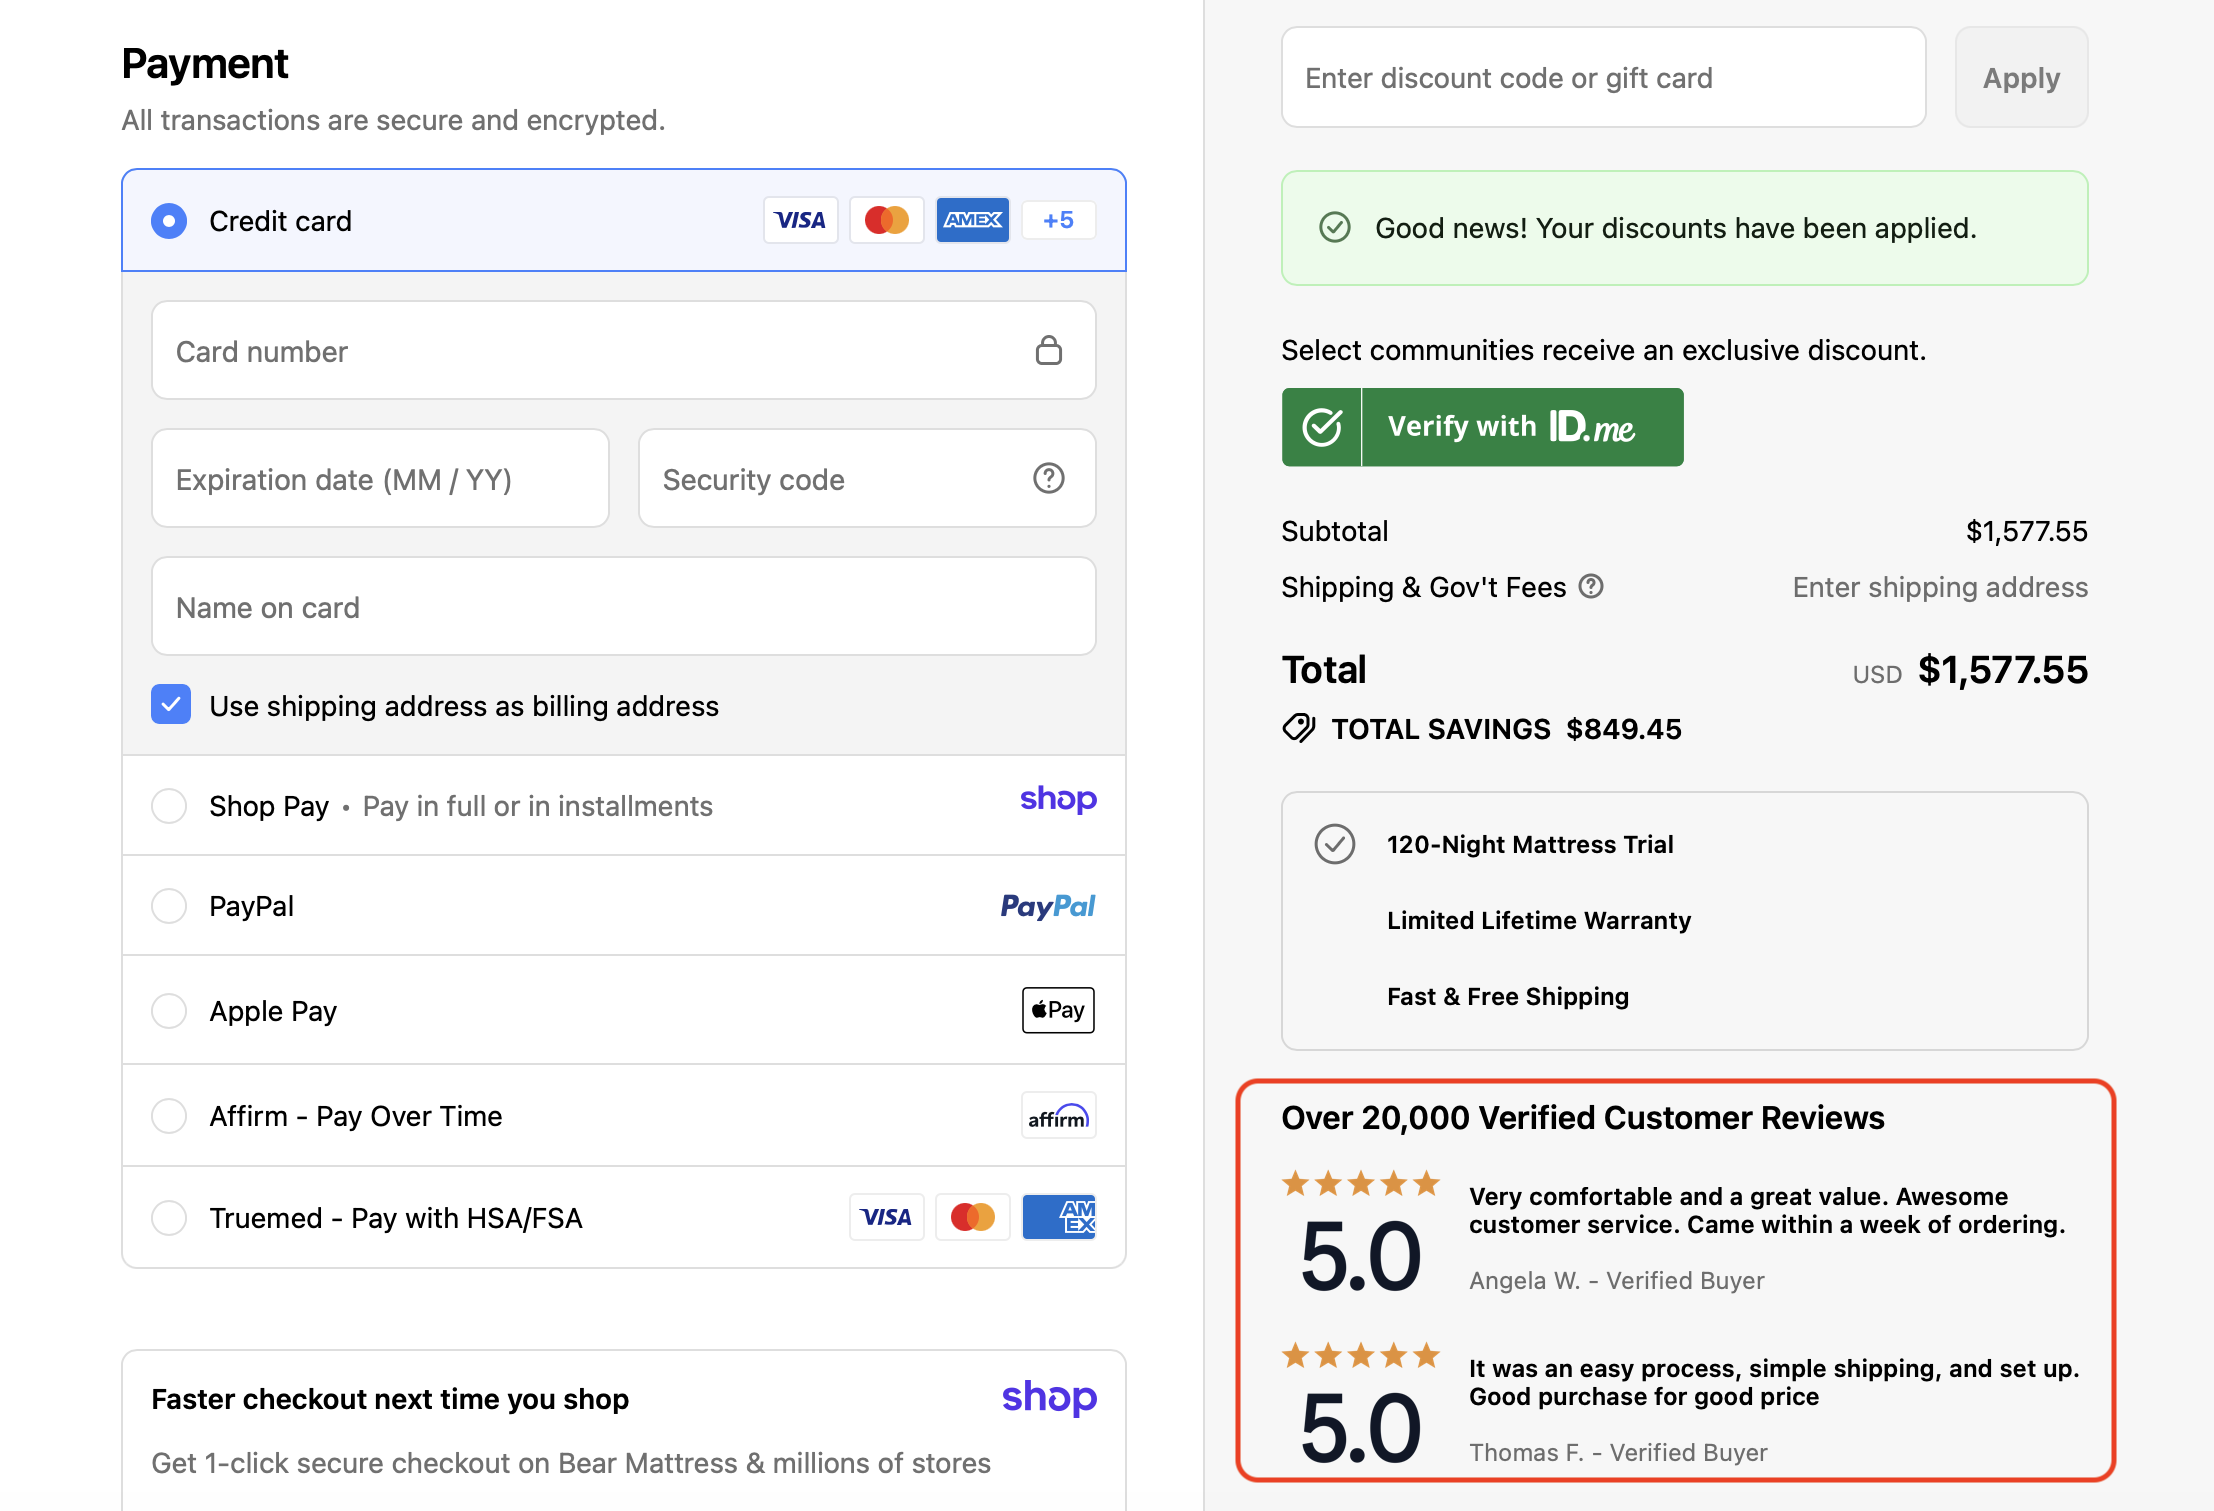Click the Enter shipping address link
Viewport: 2214px width, 1511px height.
coord(1938,587)
